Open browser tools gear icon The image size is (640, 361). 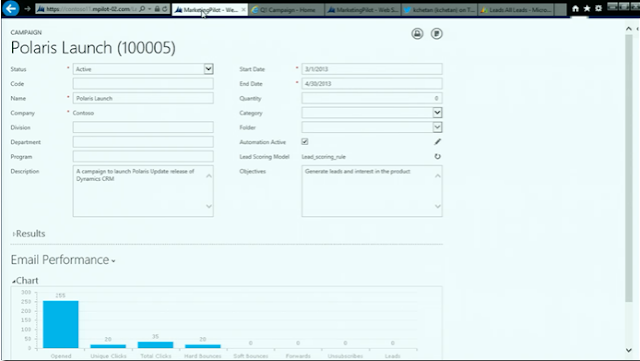598,9
